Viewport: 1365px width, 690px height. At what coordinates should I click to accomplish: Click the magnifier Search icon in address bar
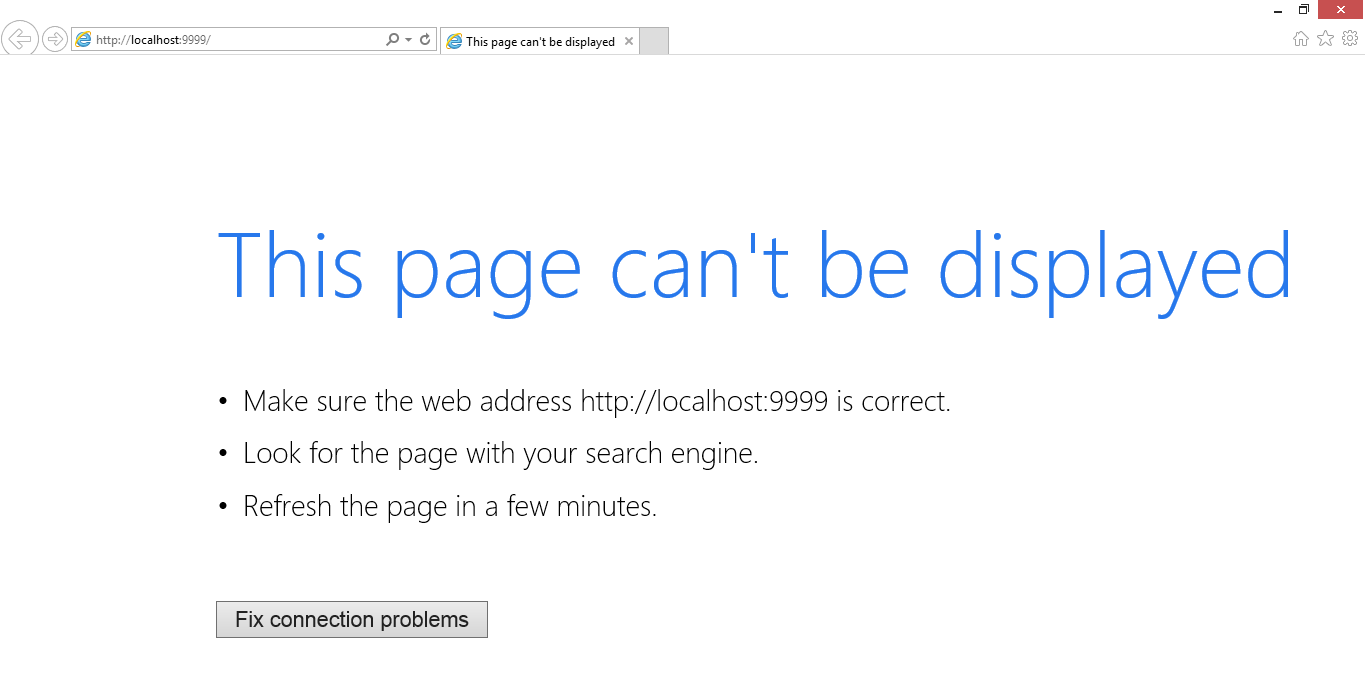click(x=392, y=40)
